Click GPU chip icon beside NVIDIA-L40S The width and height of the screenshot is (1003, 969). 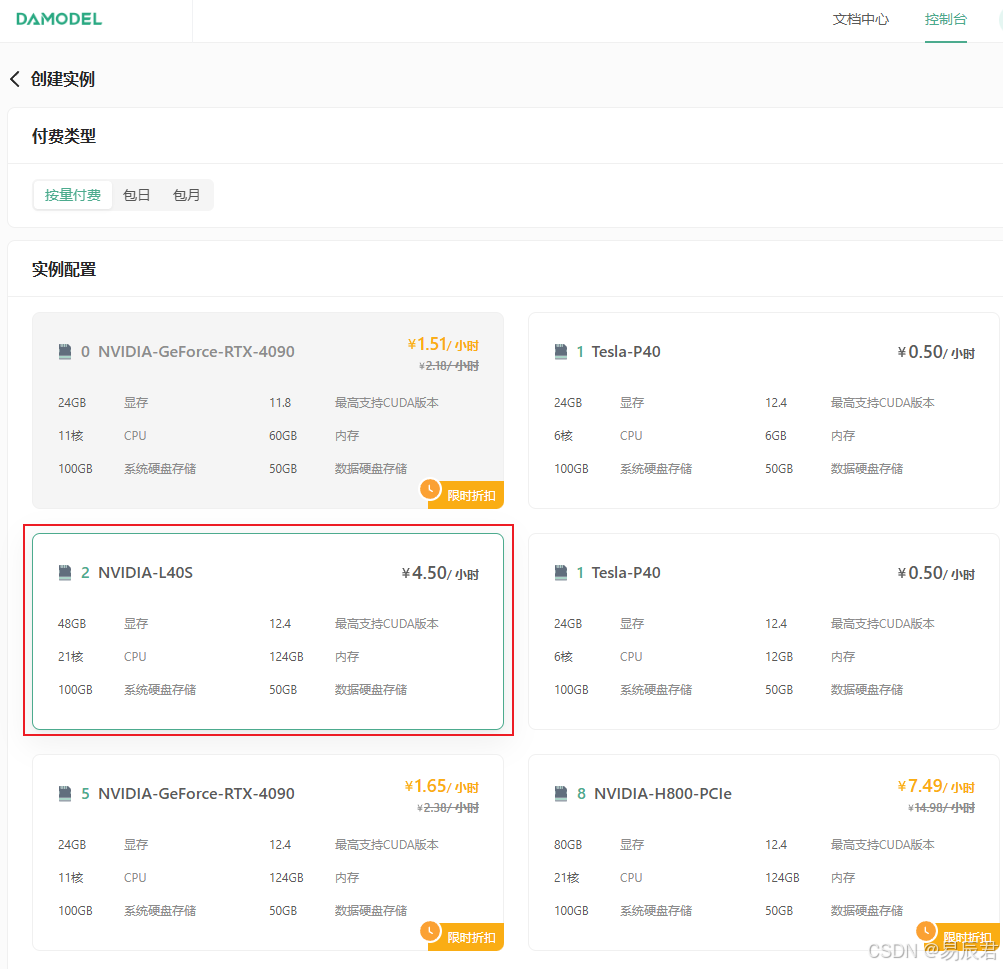point(65,572)
